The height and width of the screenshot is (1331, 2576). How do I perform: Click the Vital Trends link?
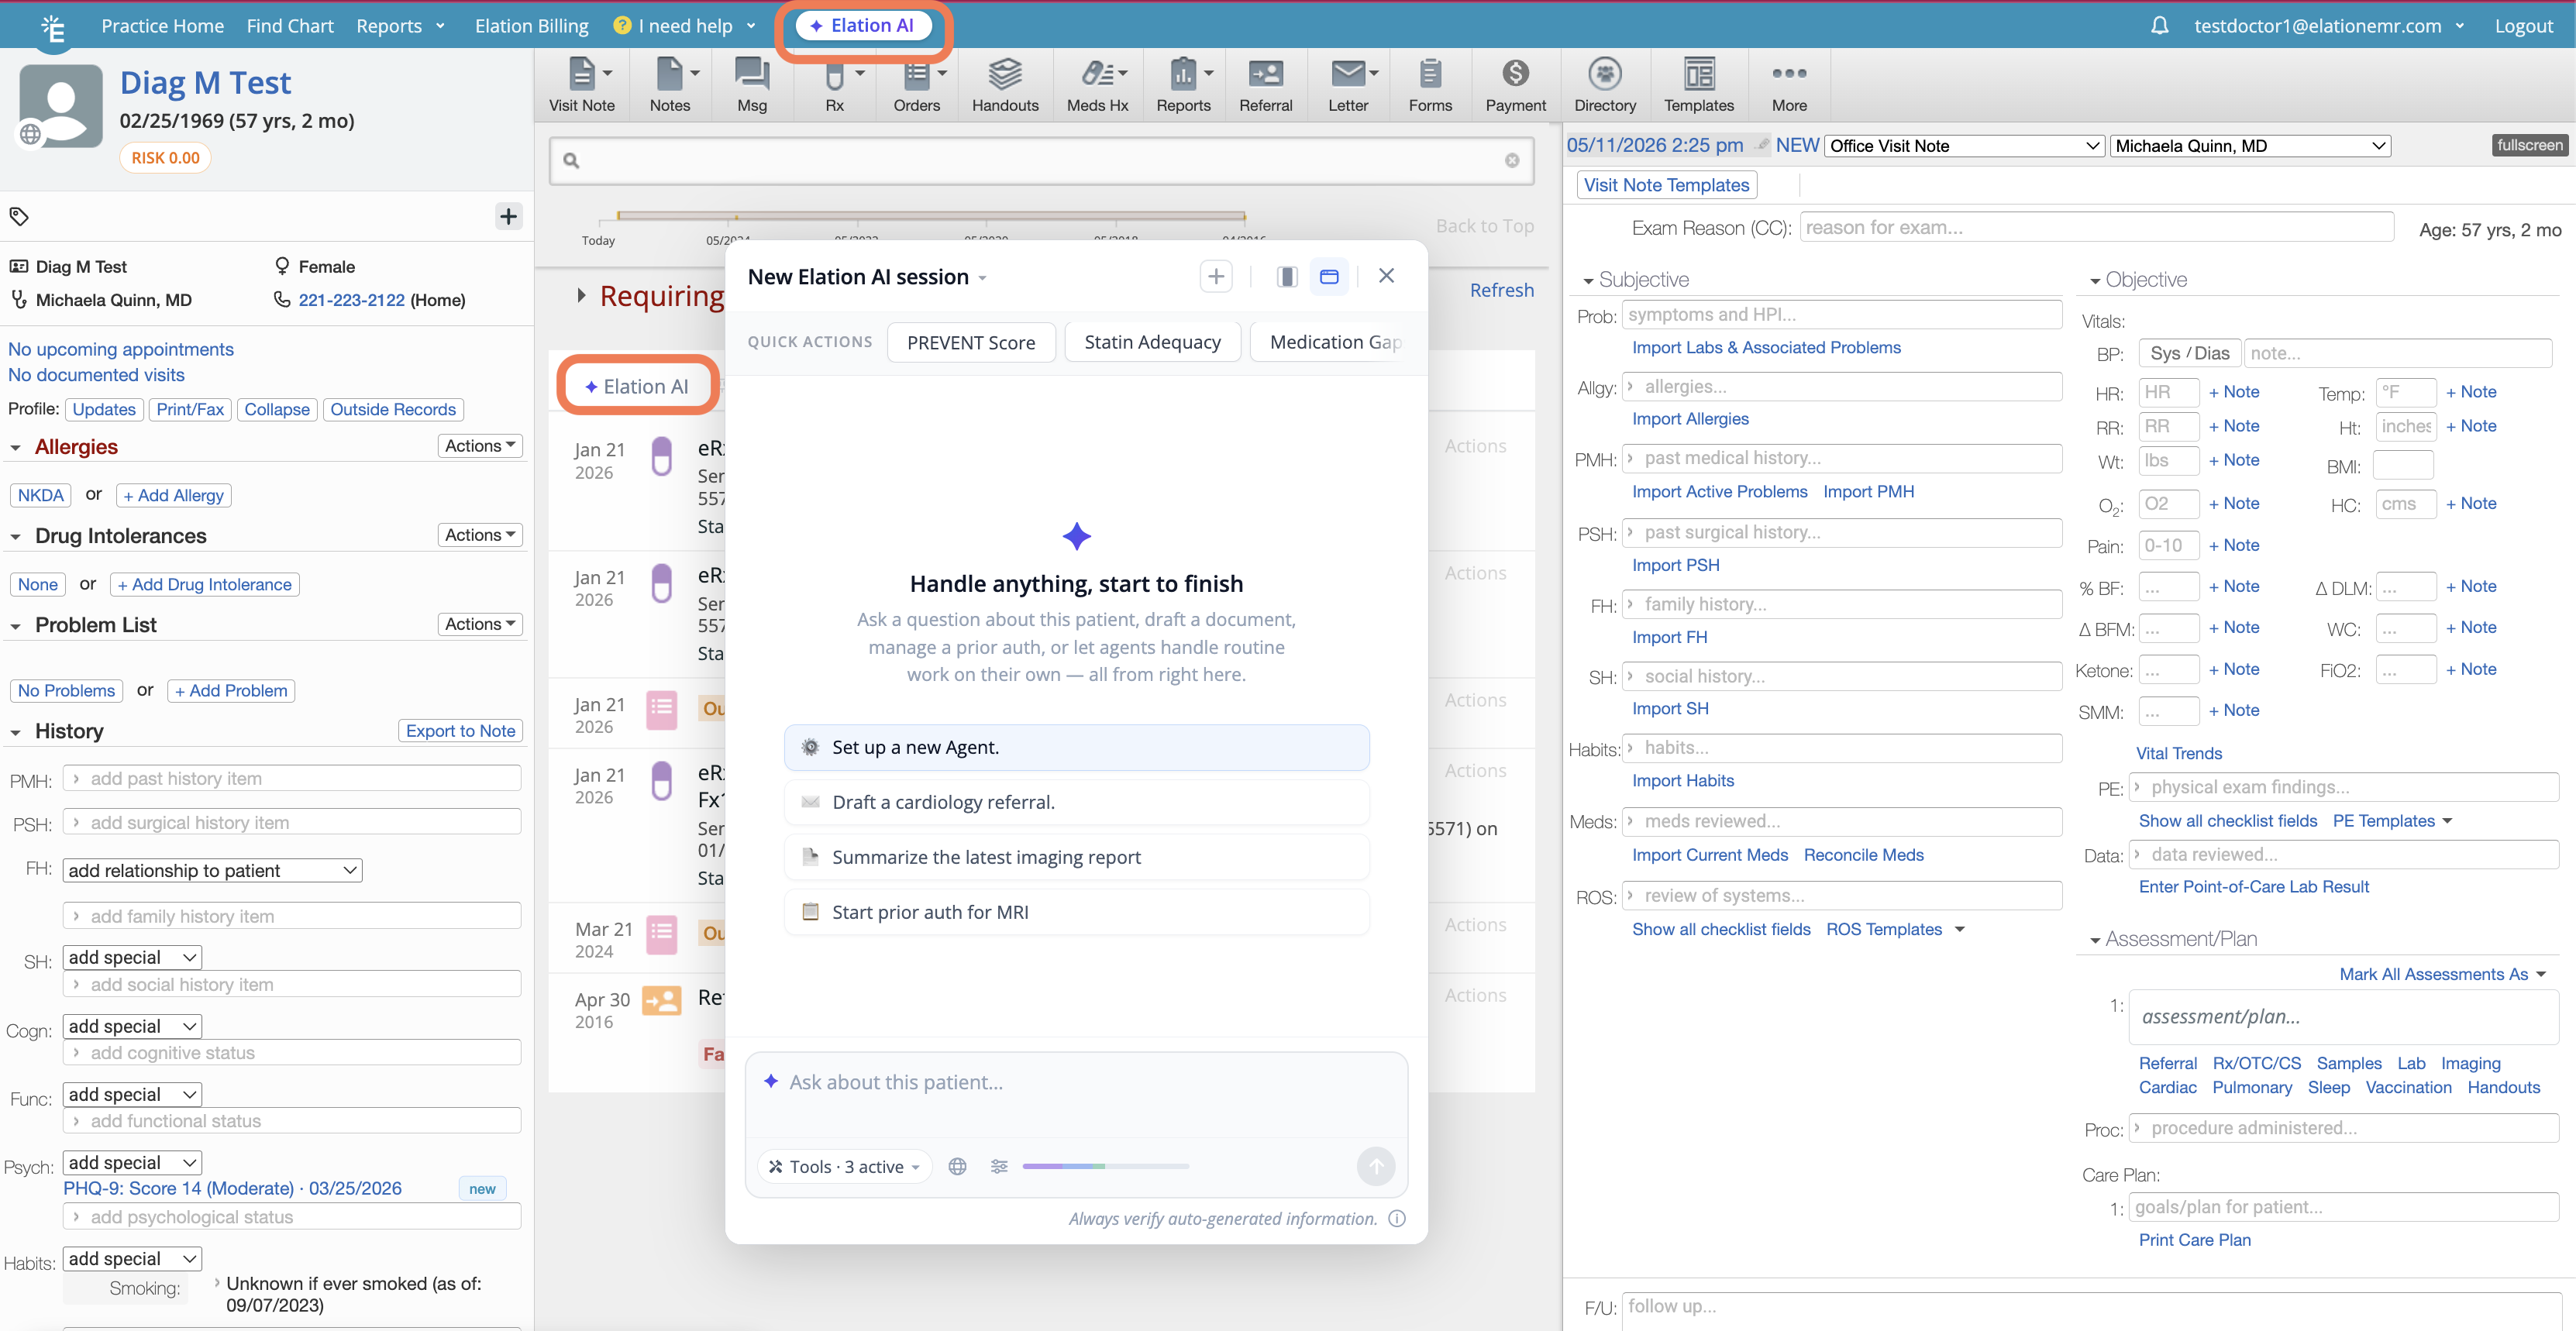2178,754
